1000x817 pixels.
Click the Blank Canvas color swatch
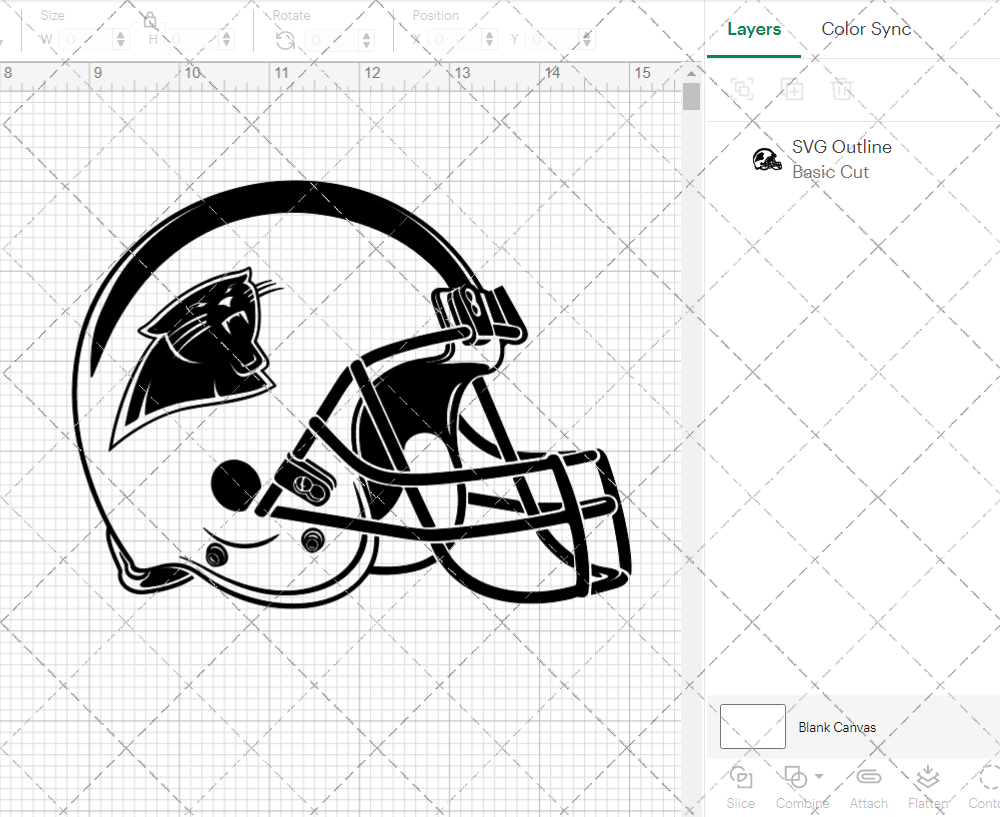(x=752, y=727)
